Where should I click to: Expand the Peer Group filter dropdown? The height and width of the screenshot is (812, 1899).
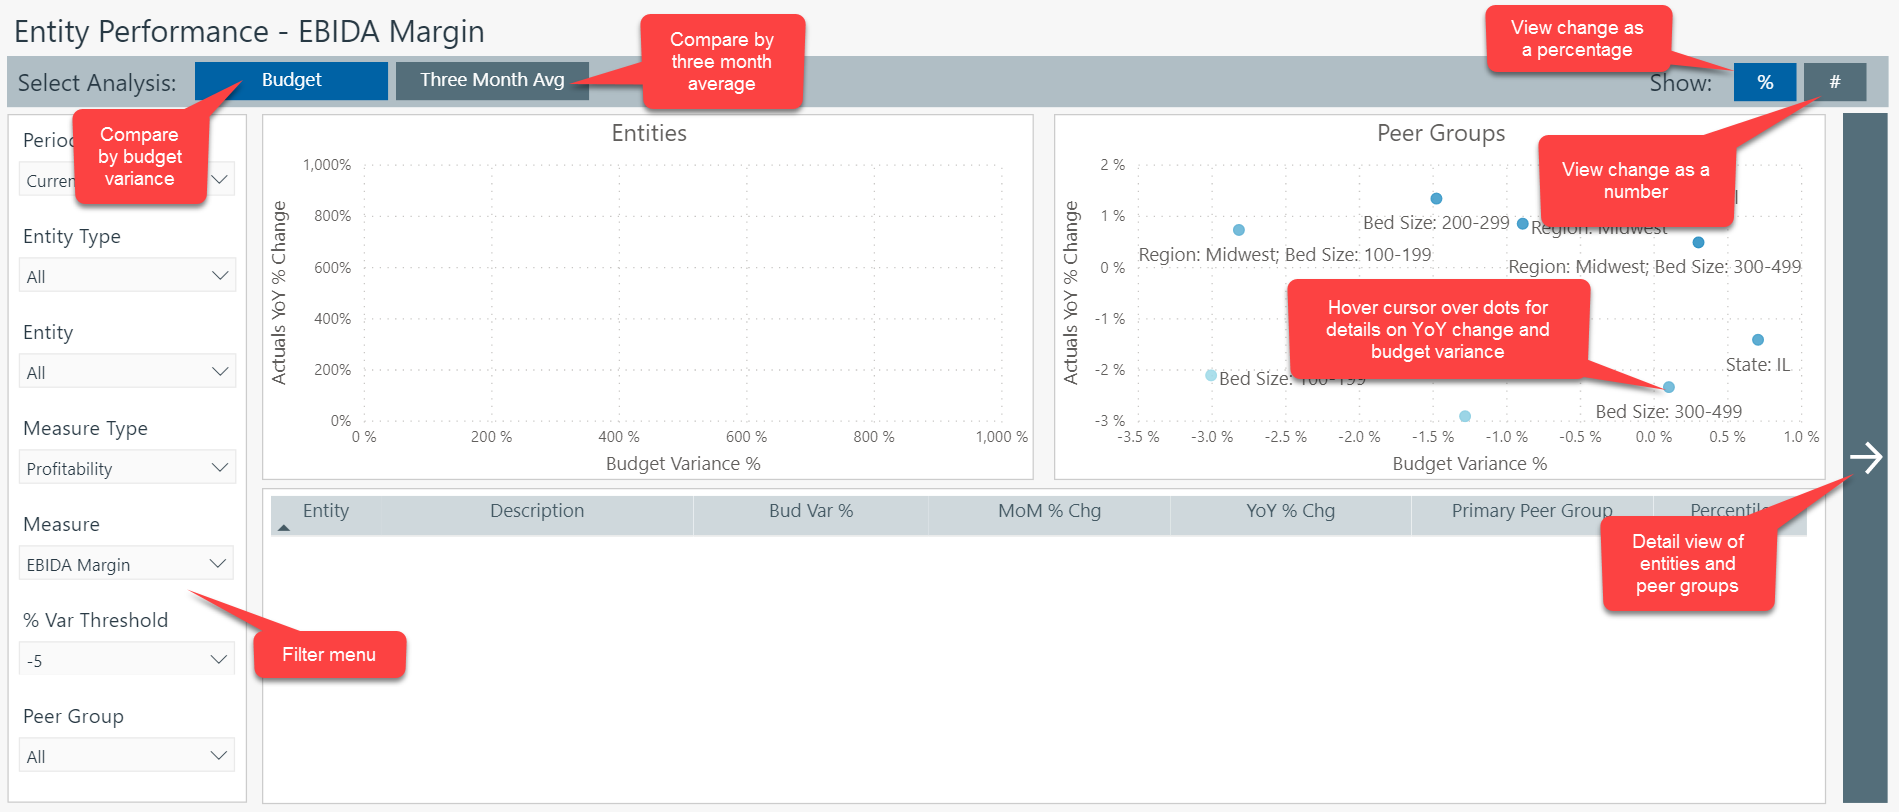[x=127, y=756]
